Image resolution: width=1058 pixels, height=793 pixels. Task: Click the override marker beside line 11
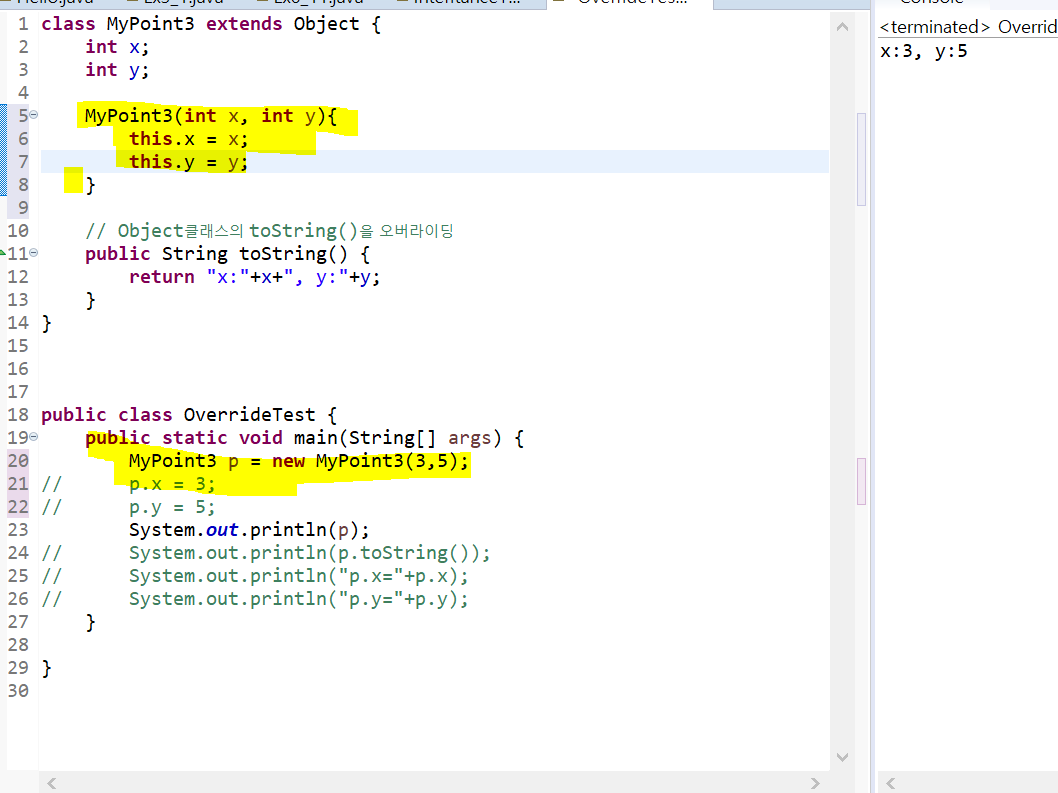point(3,252)
